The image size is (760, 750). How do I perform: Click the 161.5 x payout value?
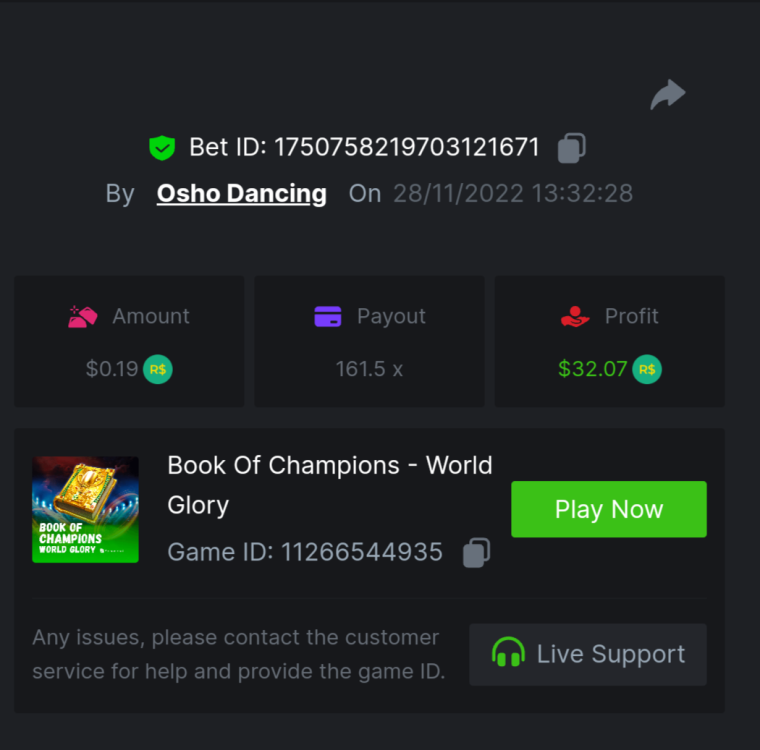(369, 369)
